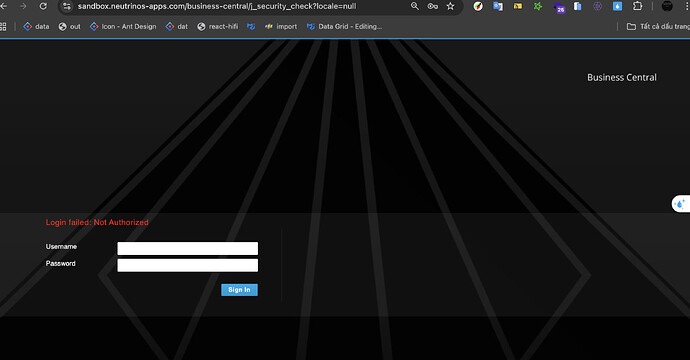The height and width of the screenshot is (360, 690).
Task: Open the Google Translate extension icon
Action: click(498, 6)
